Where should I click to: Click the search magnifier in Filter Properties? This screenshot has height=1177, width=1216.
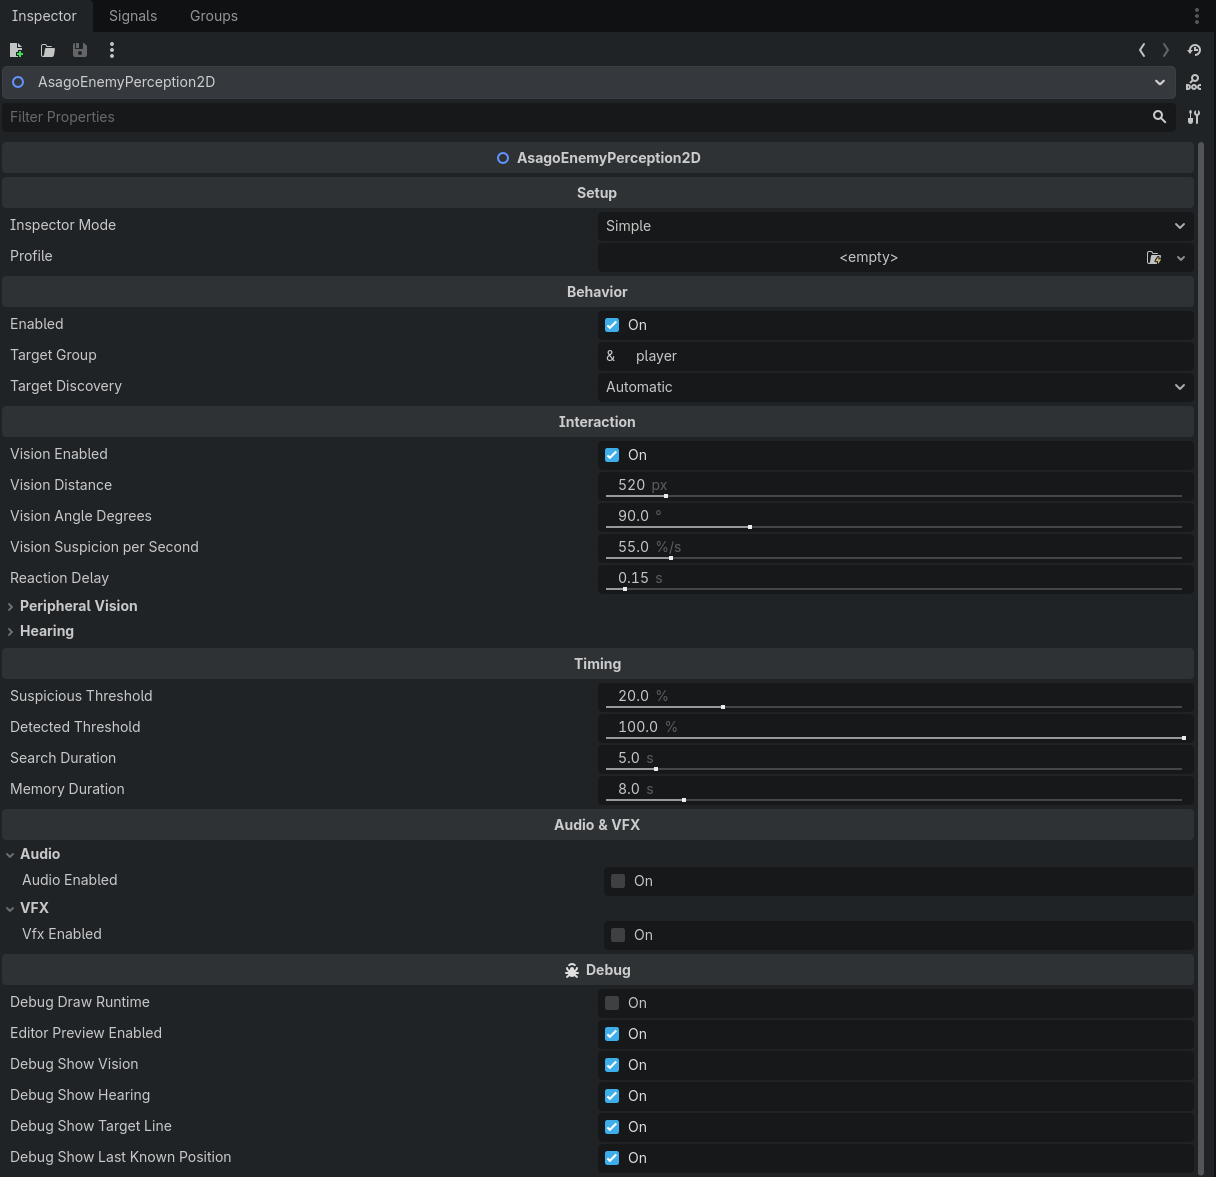[1160, 117]
